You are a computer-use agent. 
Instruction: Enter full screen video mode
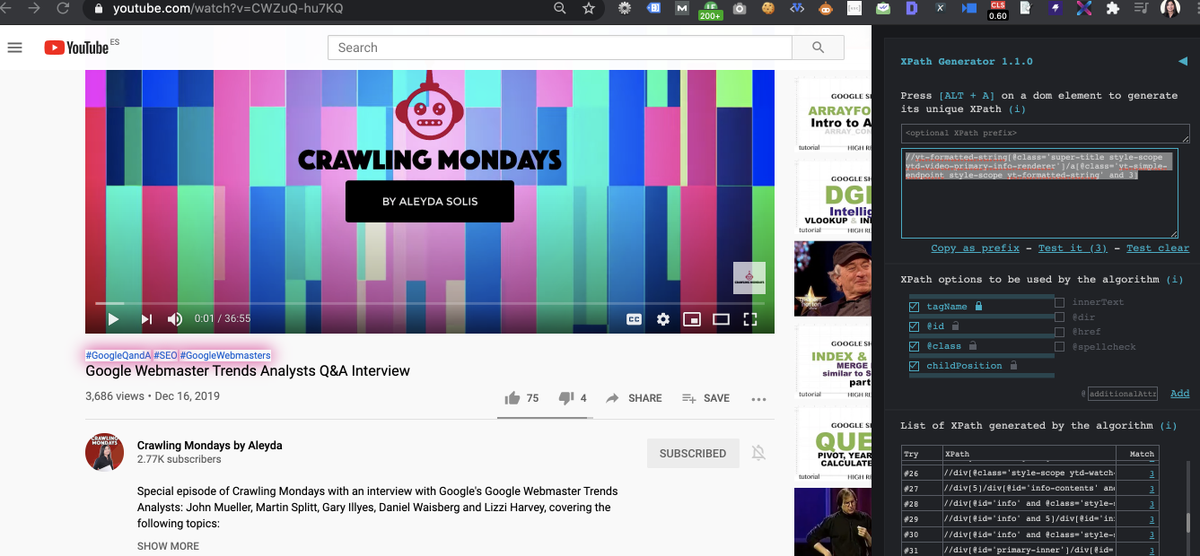pos(751,319)
